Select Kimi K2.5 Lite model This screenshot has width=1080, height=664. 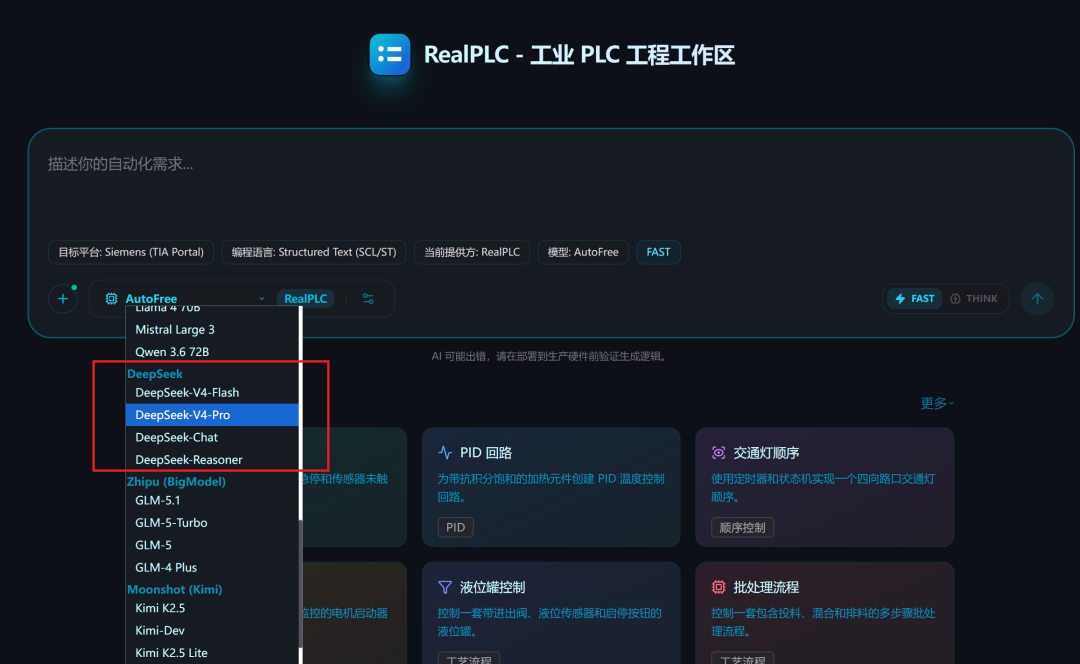[x=212, y=653]
